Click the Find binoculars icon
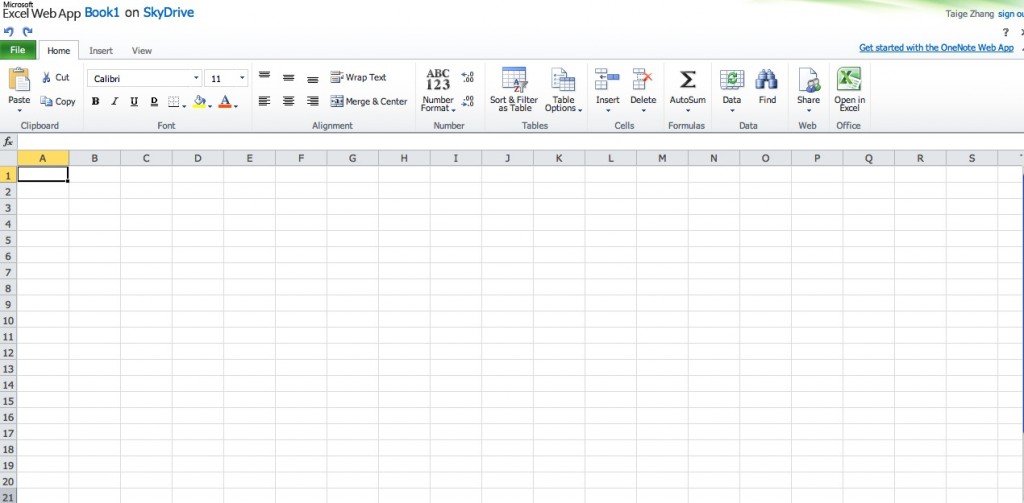This screenshot has width=1024, height=503. [x=767, y=80]
